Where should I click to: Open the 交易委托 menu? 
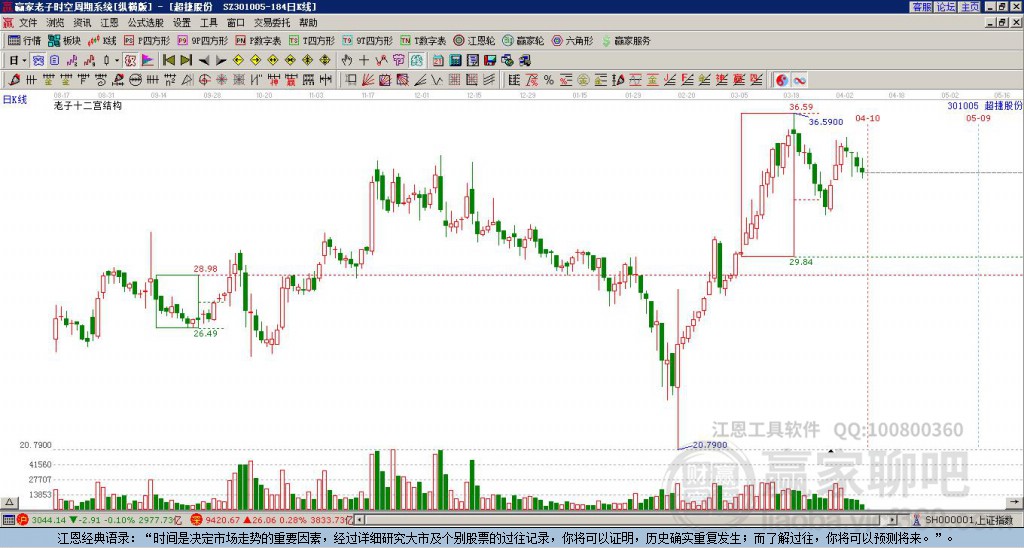click(x=272, y=23)
